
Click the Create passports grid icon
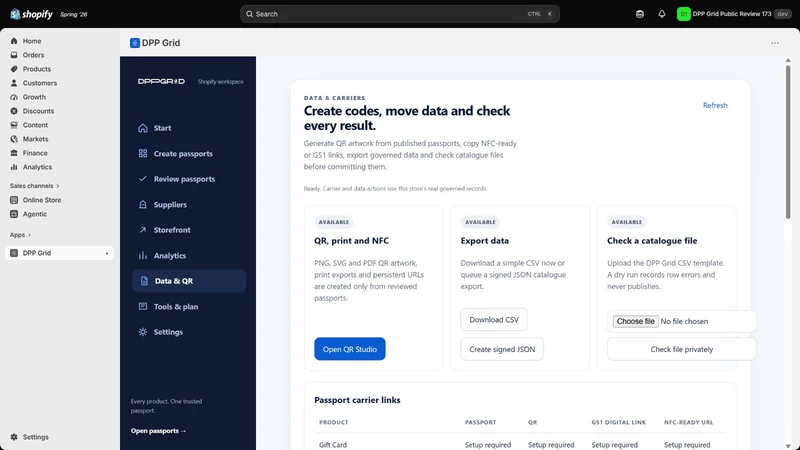coord(143,154)
